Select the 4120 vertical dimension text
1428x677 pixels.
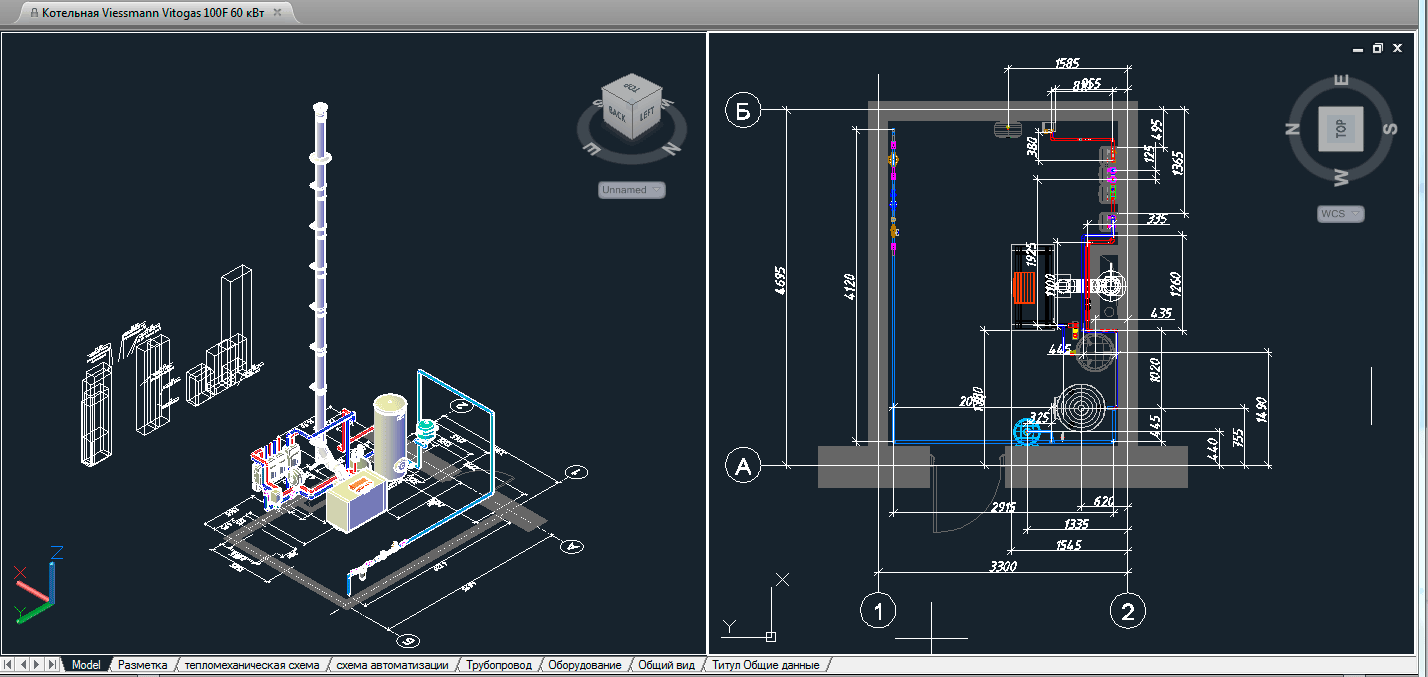(850, 286)
